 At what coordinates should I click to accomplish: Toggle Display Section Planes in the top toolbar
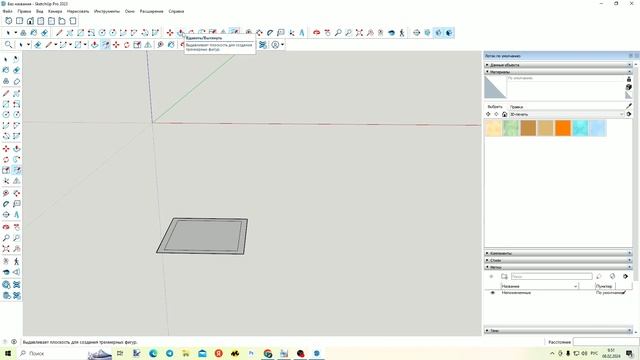427,33
